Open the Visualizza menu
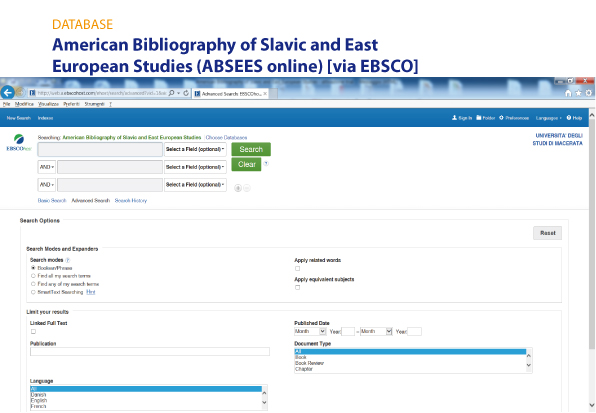Image resolution: width=596 pixels, height=413 pixels. tap(48, 104)
